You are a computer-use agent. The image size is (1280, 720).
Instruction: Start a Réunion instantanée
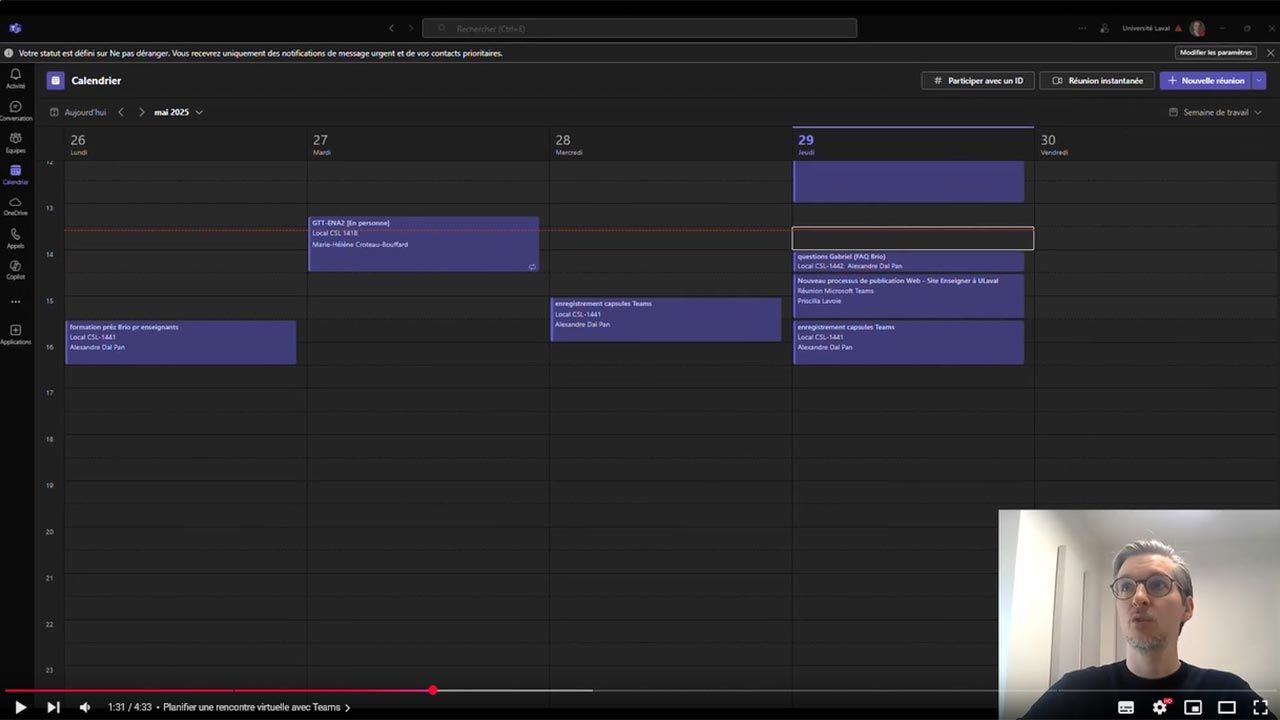tap(1097, 81)
